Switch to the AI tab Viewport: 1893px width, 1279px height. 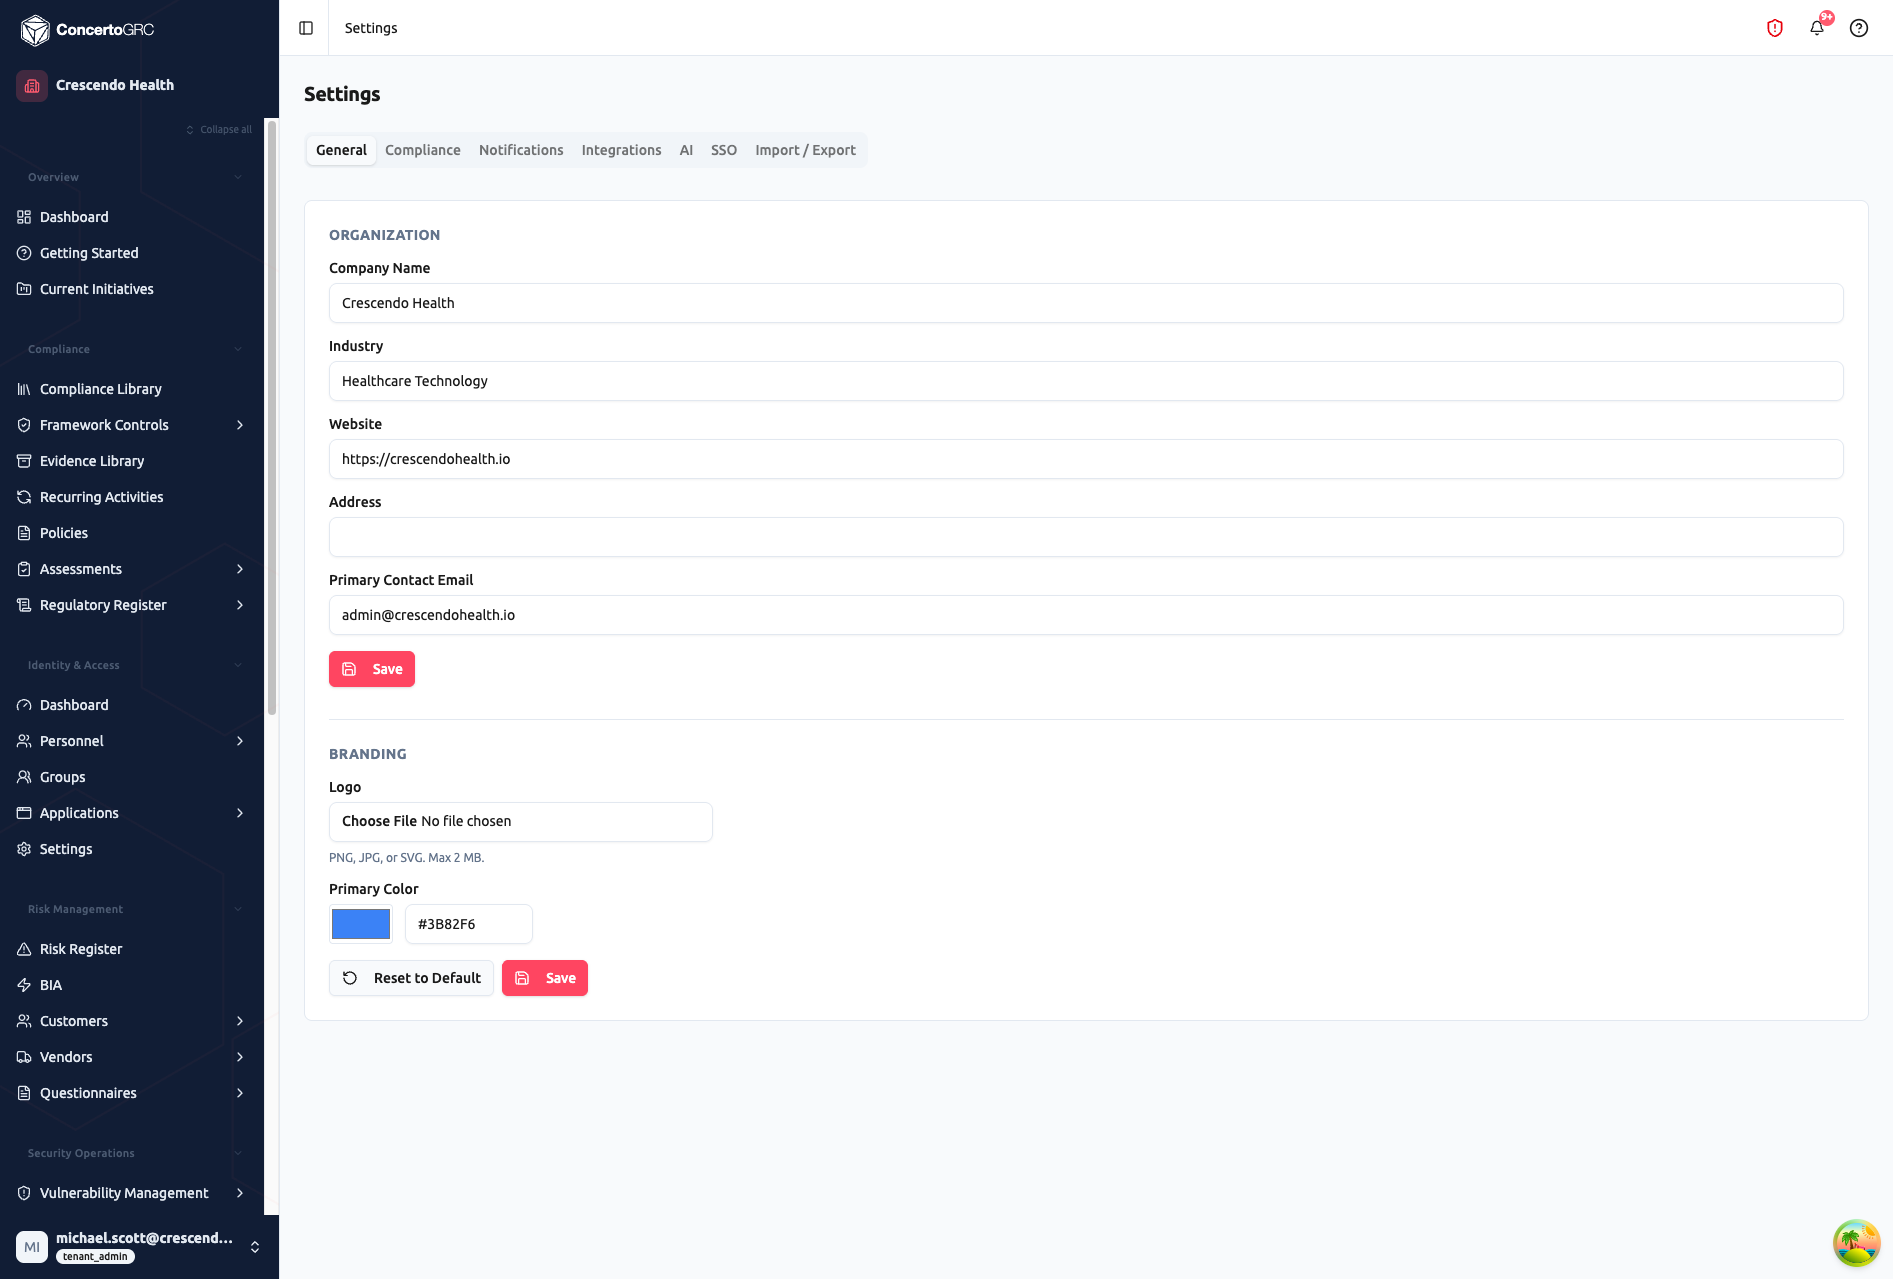(686, 150)
